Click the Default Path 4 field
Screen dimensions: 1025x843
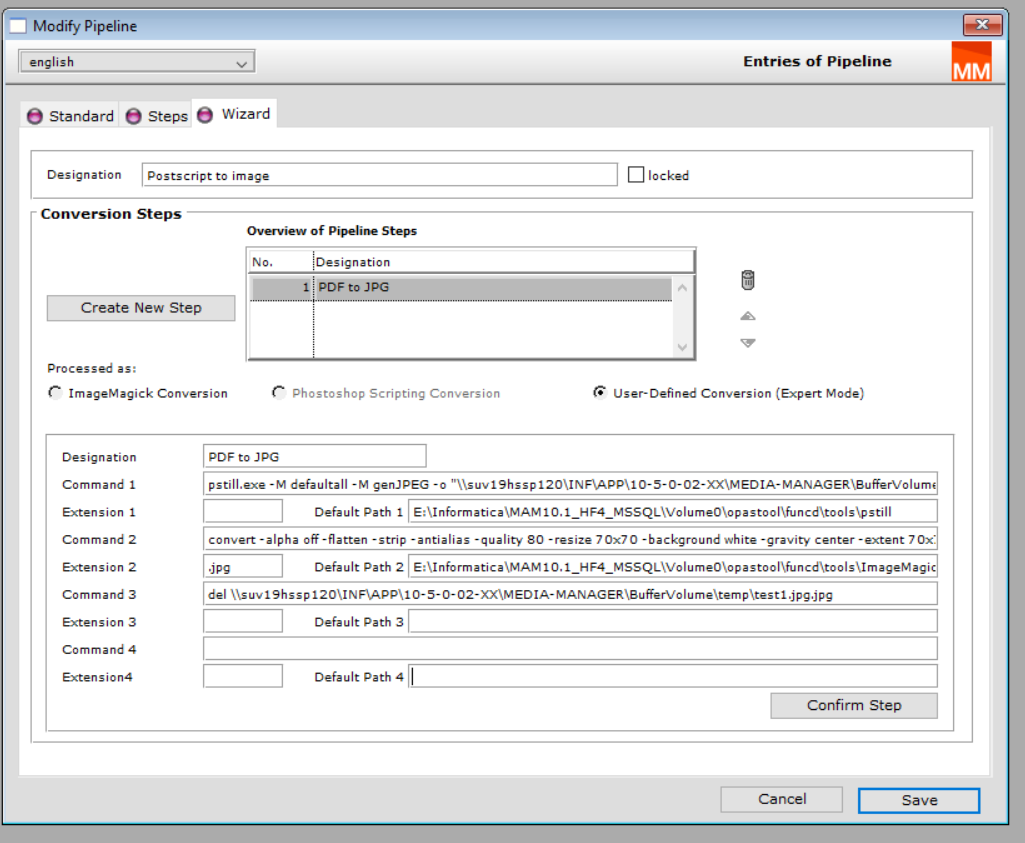673,676
